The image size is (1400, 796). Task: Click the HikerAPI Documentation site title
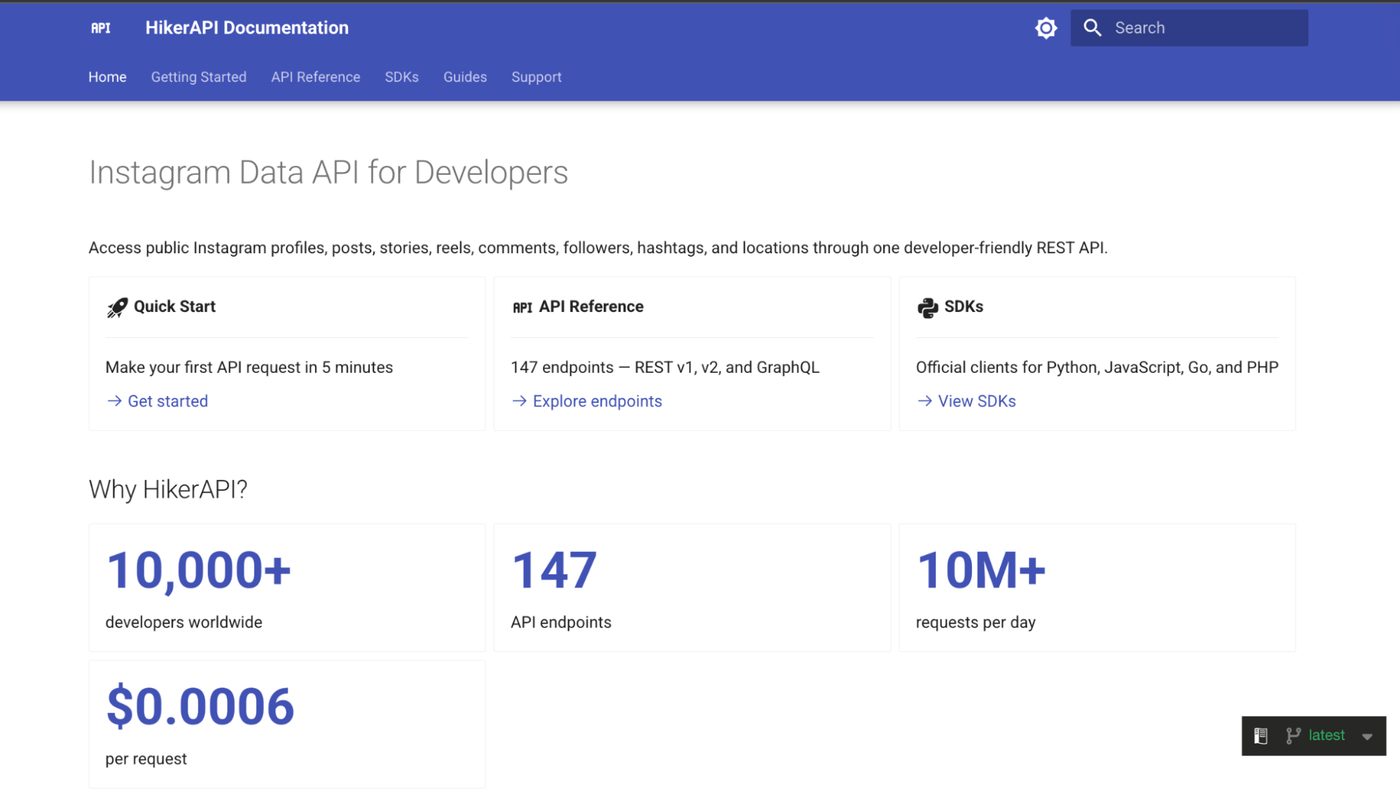(x=247, y=28)
